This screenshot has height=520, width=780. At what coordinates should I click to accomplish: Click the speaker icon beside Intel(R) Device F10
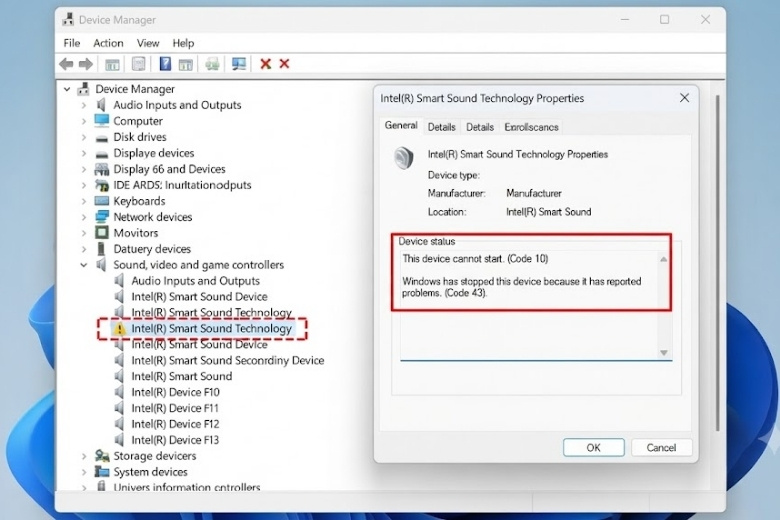(119, 392)
